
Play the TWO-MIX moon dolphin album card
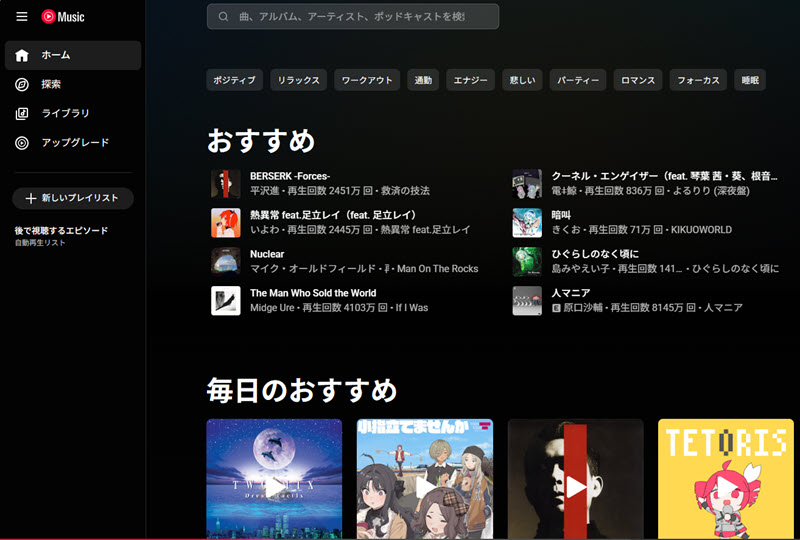click(274, 479)
